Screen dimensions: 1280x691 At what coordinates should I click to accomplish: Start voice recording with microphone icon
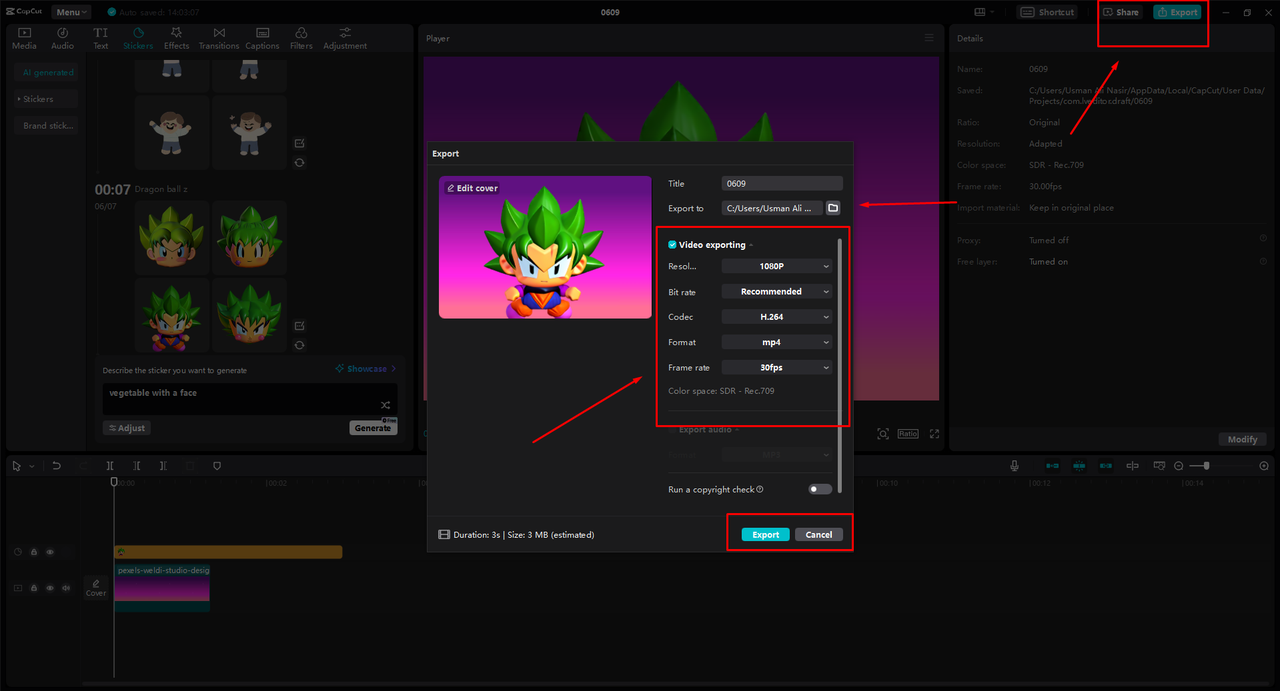click(1014, 466)
